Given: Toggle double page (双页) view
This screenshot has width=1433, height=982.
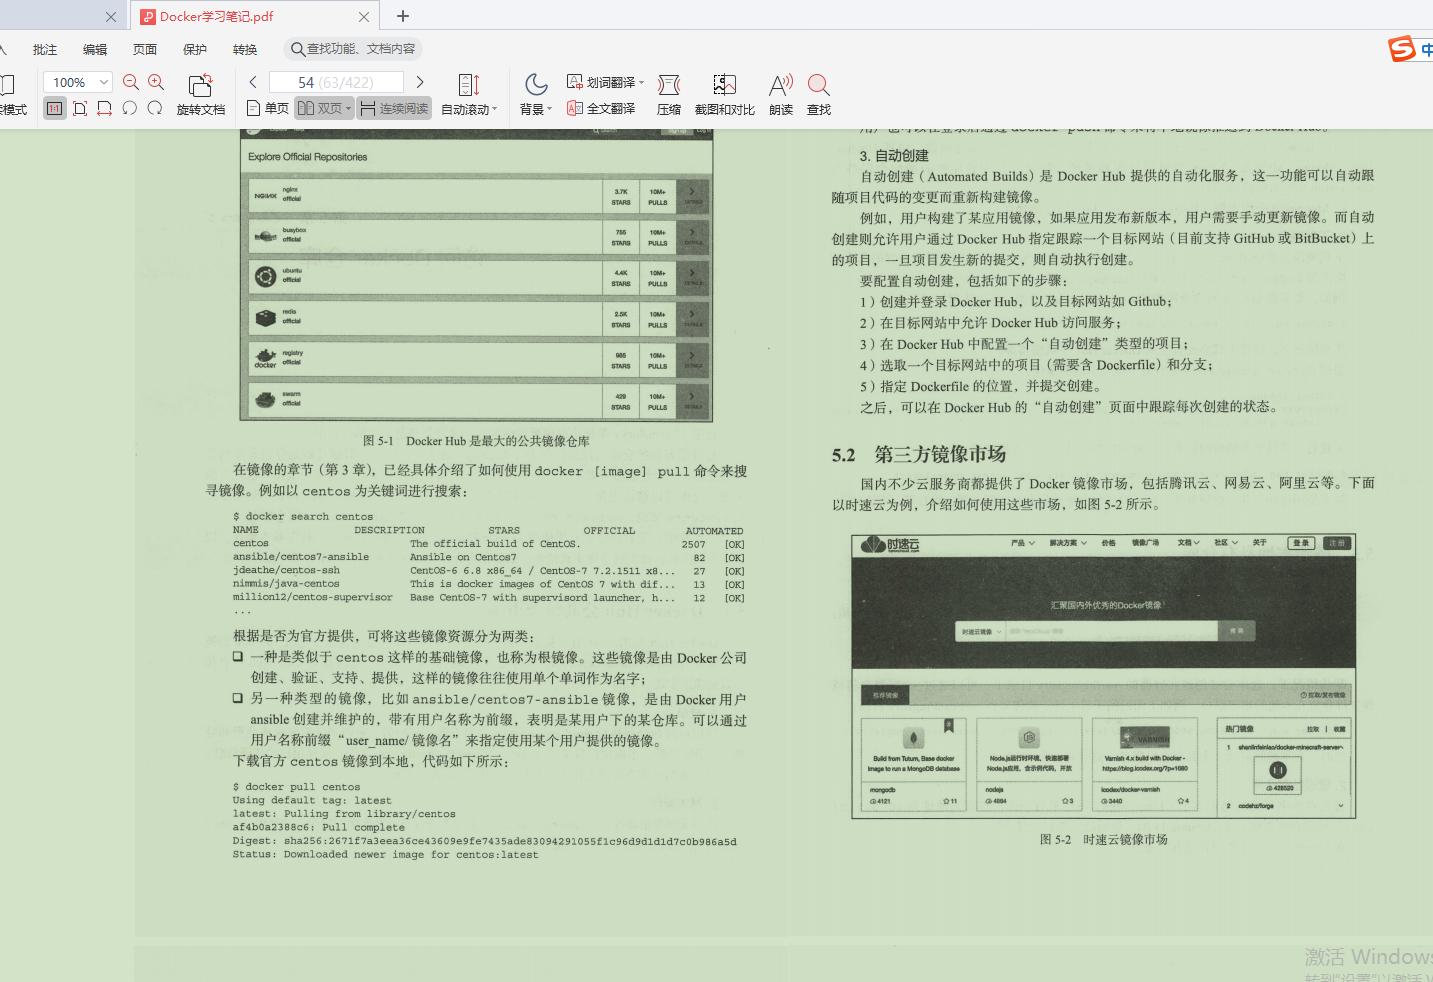Looking at the screenshot, I should [320, 108].
